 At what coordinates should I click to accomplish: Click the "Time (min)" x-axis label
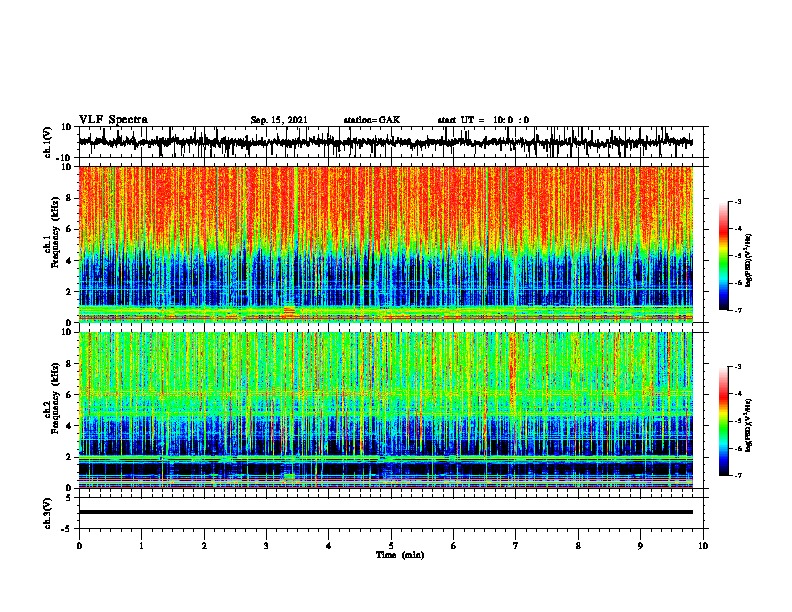coord(400,555)
